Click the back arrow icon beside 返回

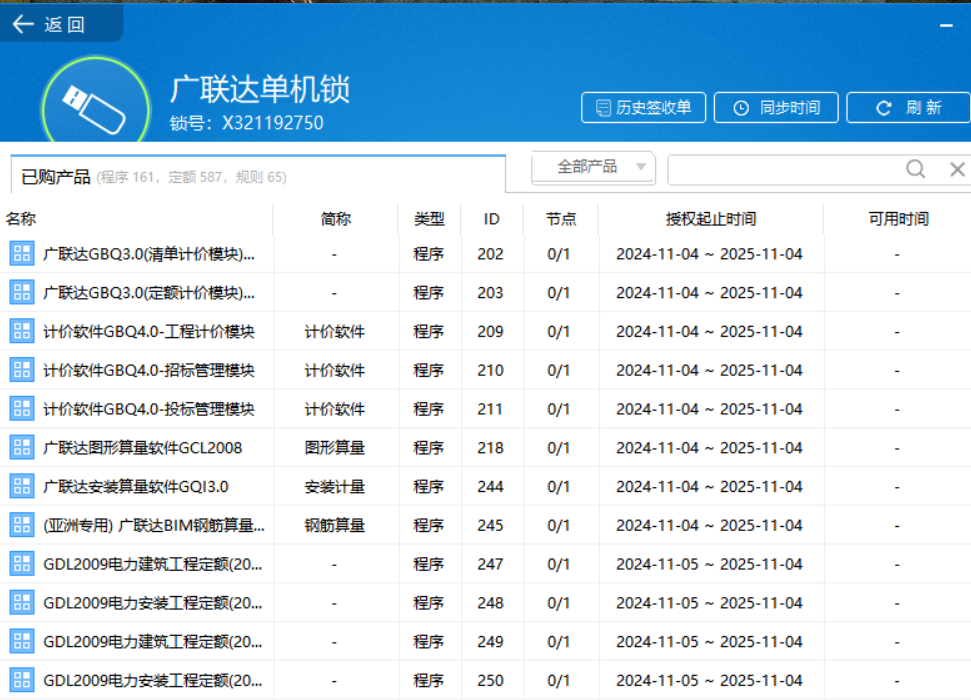(x=21, y=24)
